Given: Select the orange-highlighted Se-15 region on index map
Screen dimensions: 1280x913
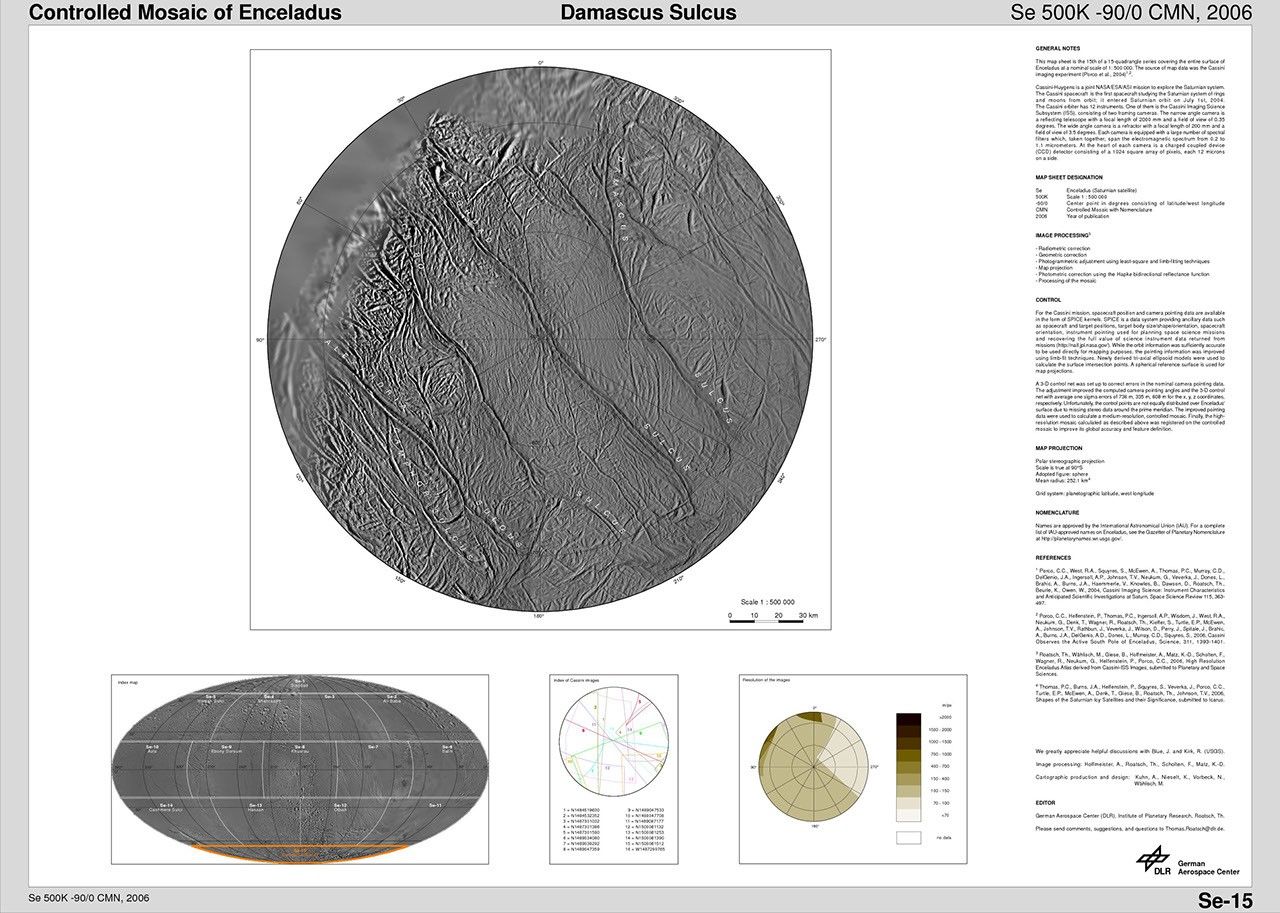Looking at the screenshot, I should [300, 849].
